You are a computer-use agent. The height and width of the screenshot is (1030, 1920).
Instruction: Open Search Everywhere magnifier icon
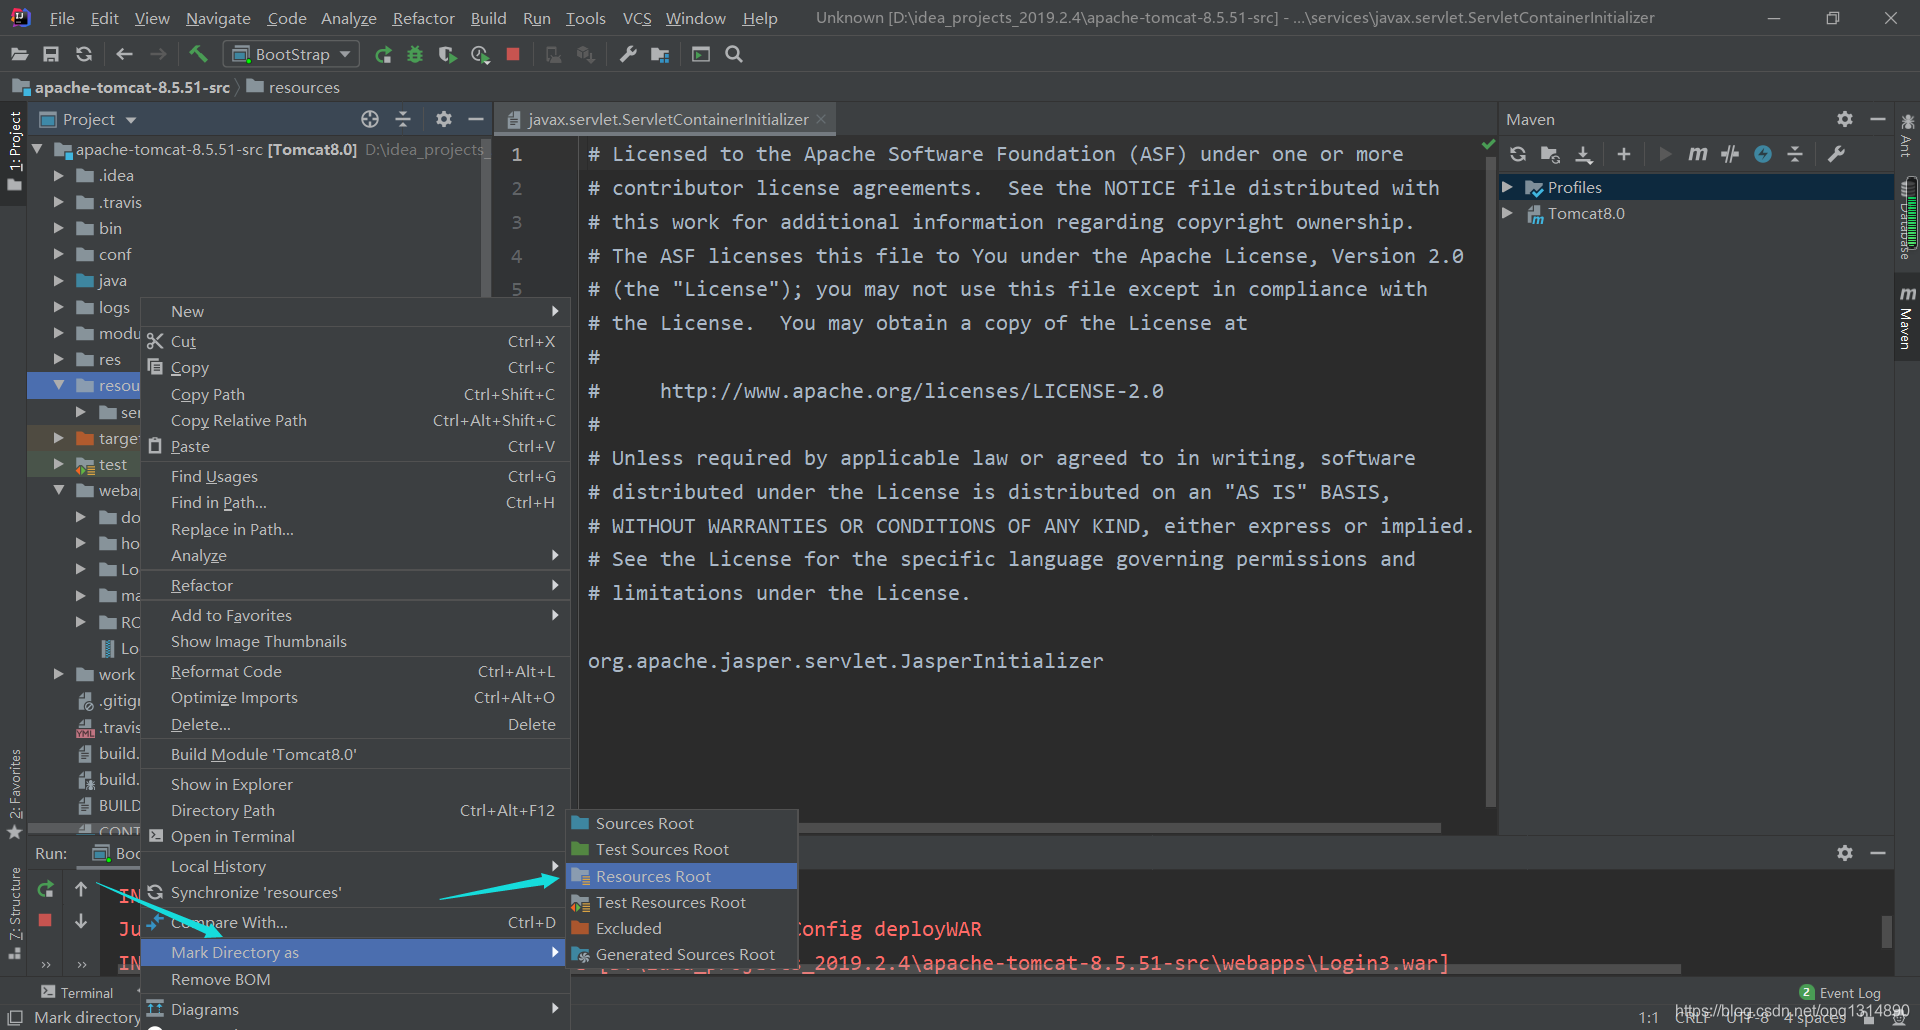pos(734,55)
